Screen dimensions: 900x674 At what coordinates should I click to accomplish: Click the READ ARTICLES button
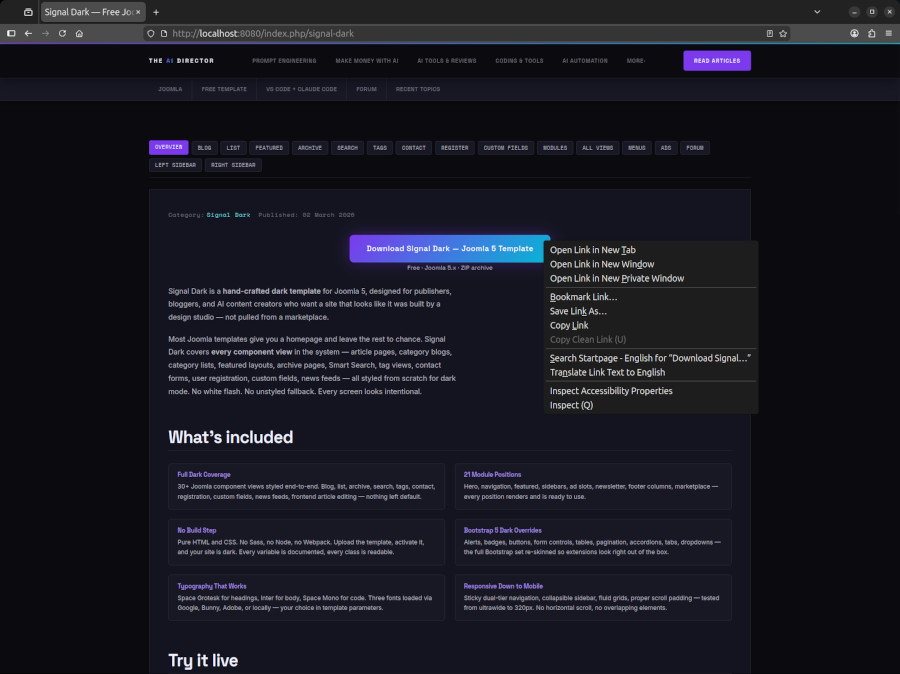coord(716,60)
